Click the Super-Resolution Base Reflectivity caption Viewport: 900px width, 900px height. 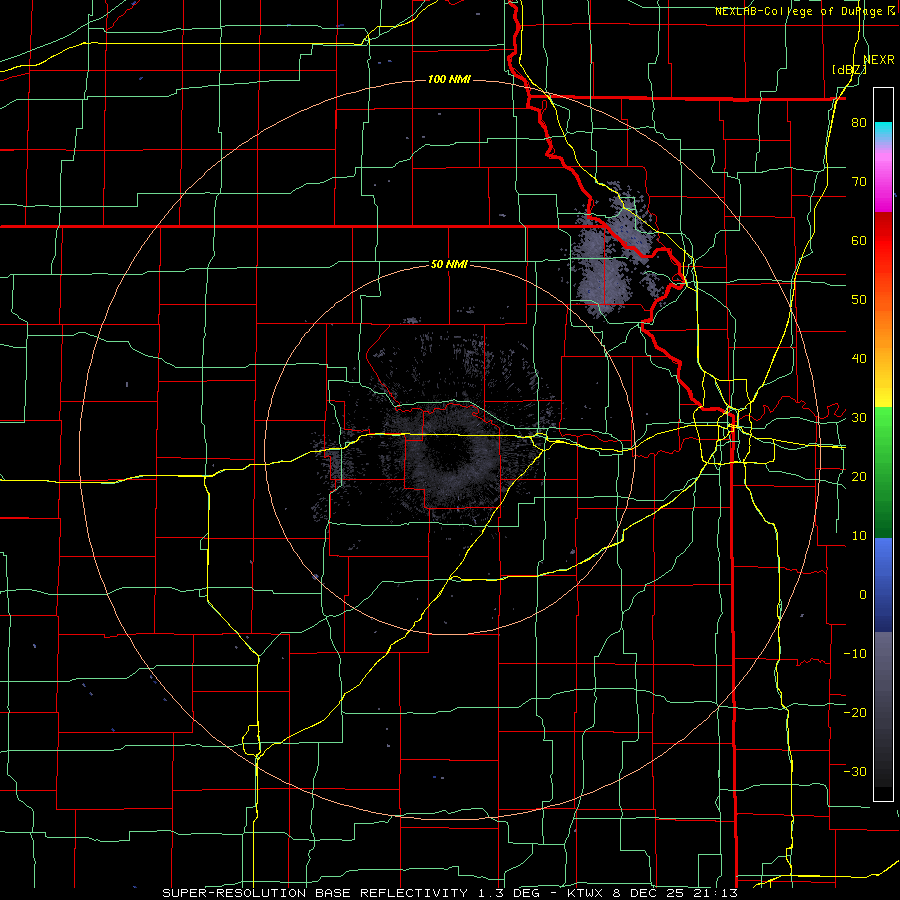tap(449, 893)
